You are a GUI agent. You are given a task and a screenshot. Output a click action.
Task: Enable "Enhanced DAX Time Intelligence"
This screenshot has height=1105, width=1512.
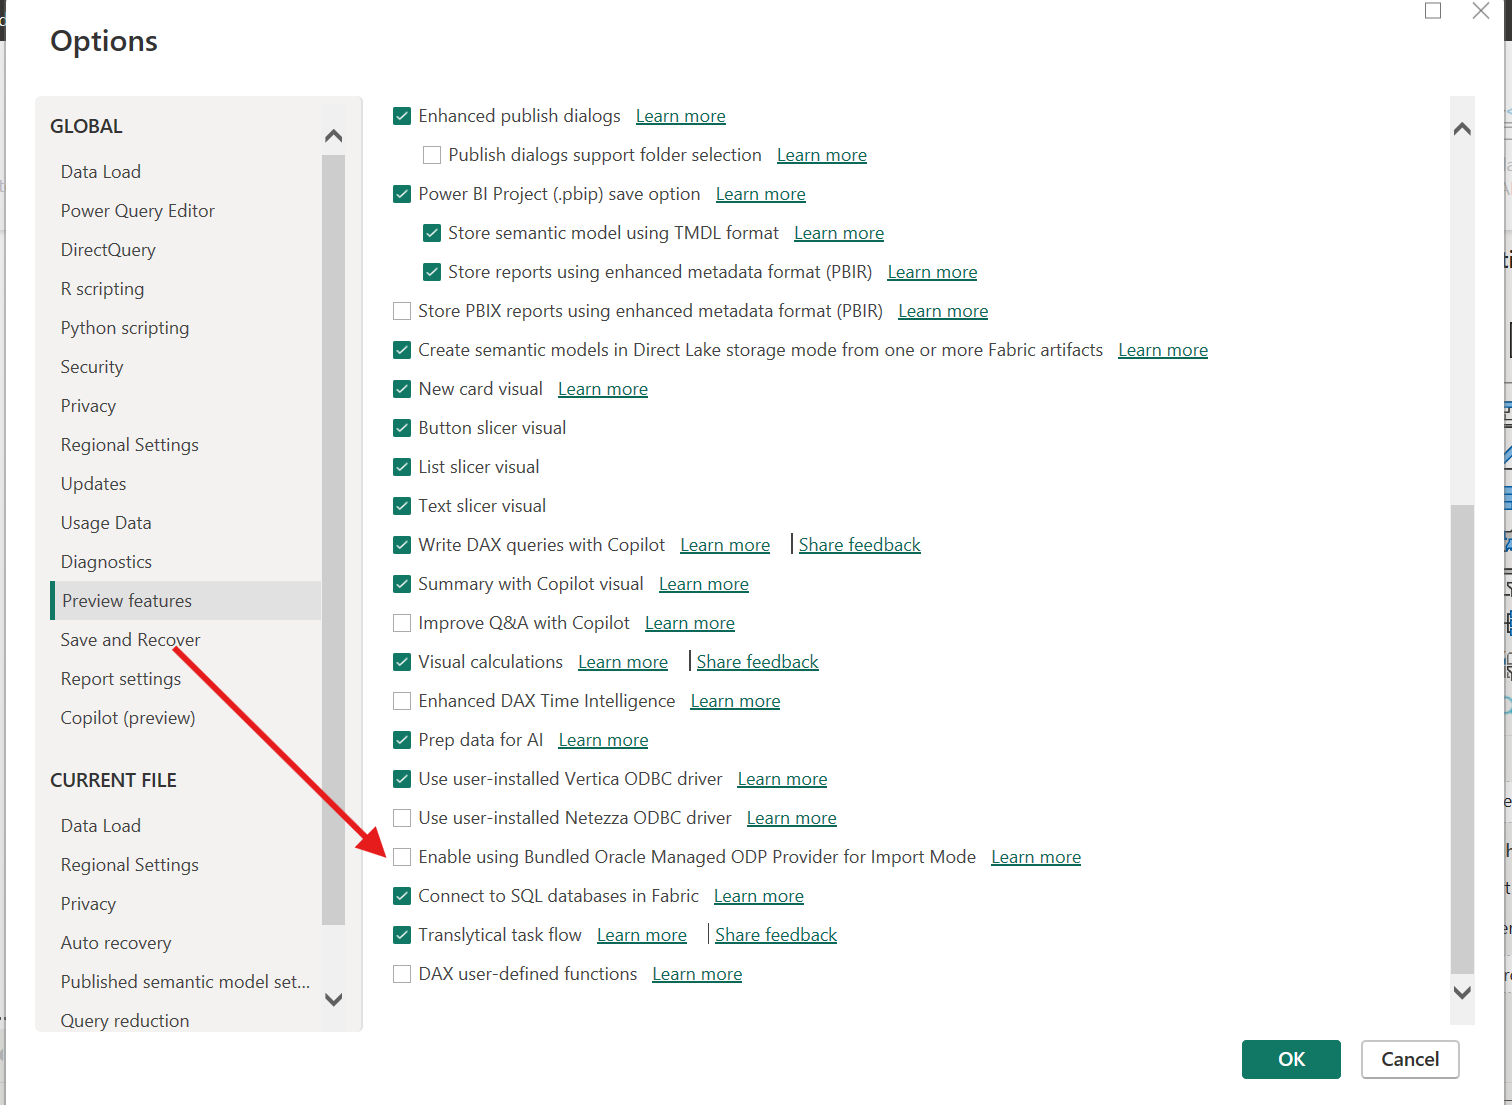click(402, 700)
